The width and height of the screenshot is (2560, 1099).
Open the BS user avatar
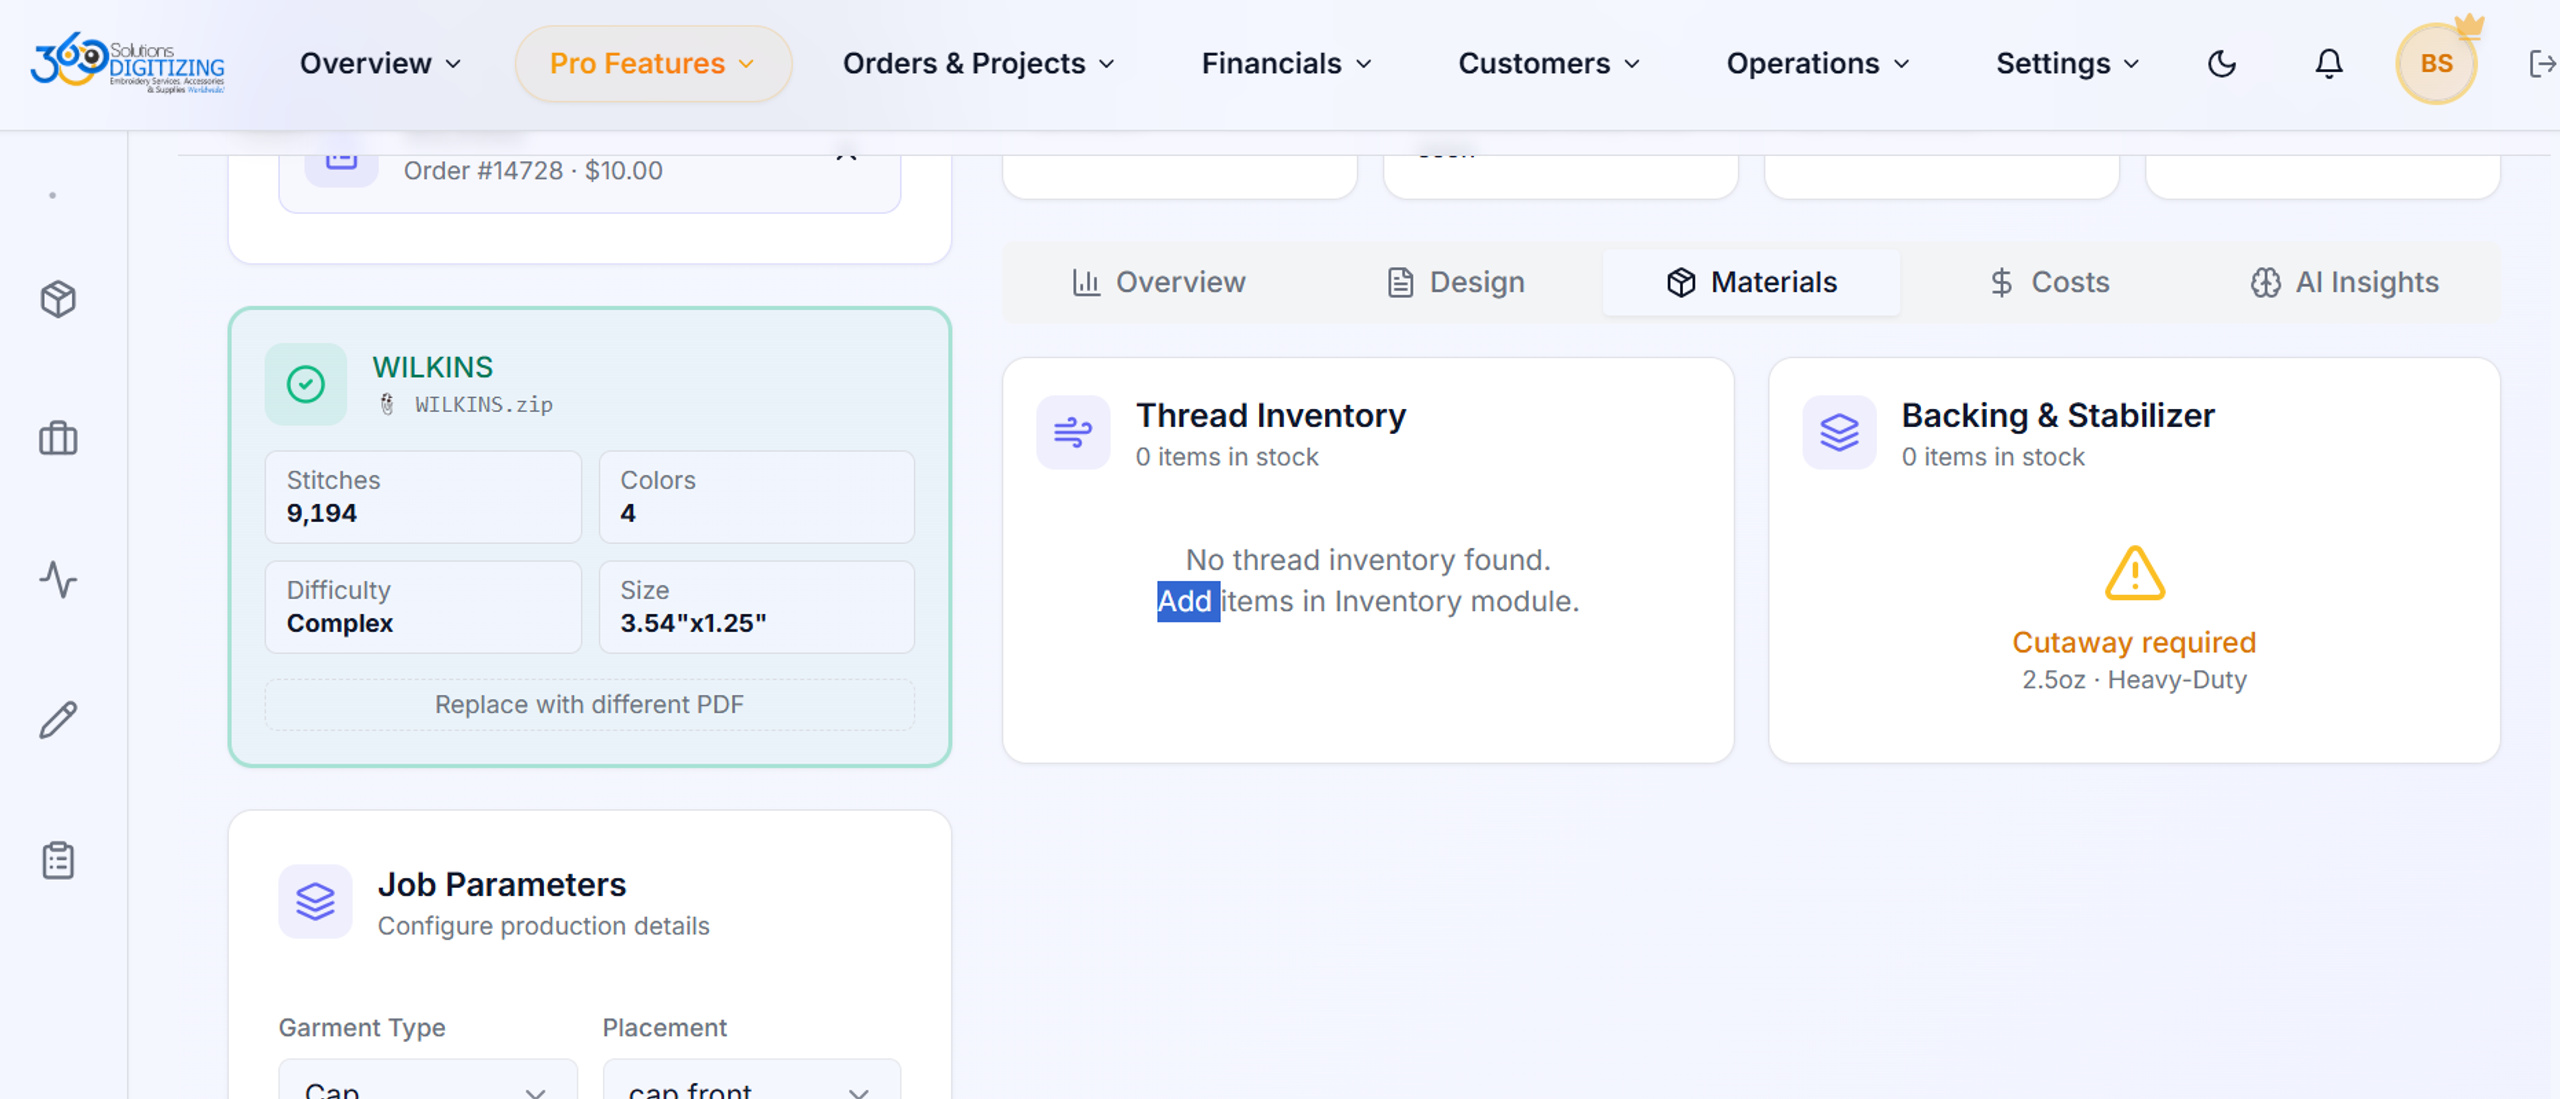pyautogui.click(x=2436, y=64)
